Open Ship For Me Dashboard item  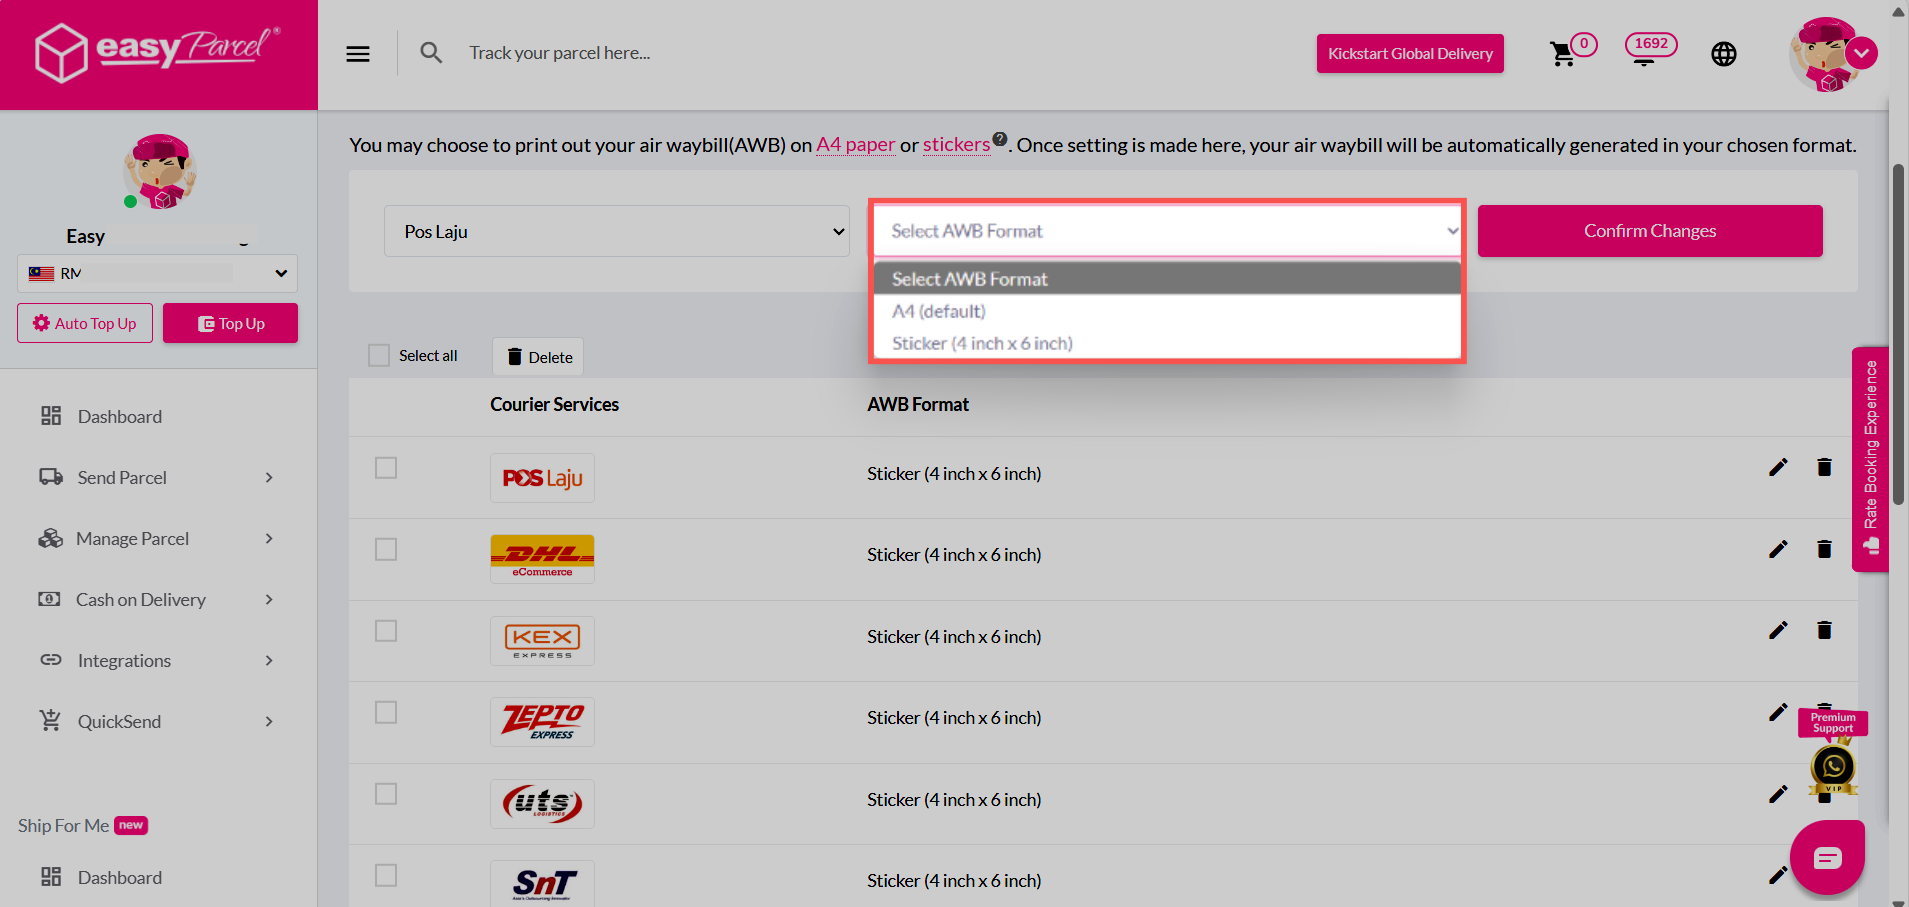[119, 877]
